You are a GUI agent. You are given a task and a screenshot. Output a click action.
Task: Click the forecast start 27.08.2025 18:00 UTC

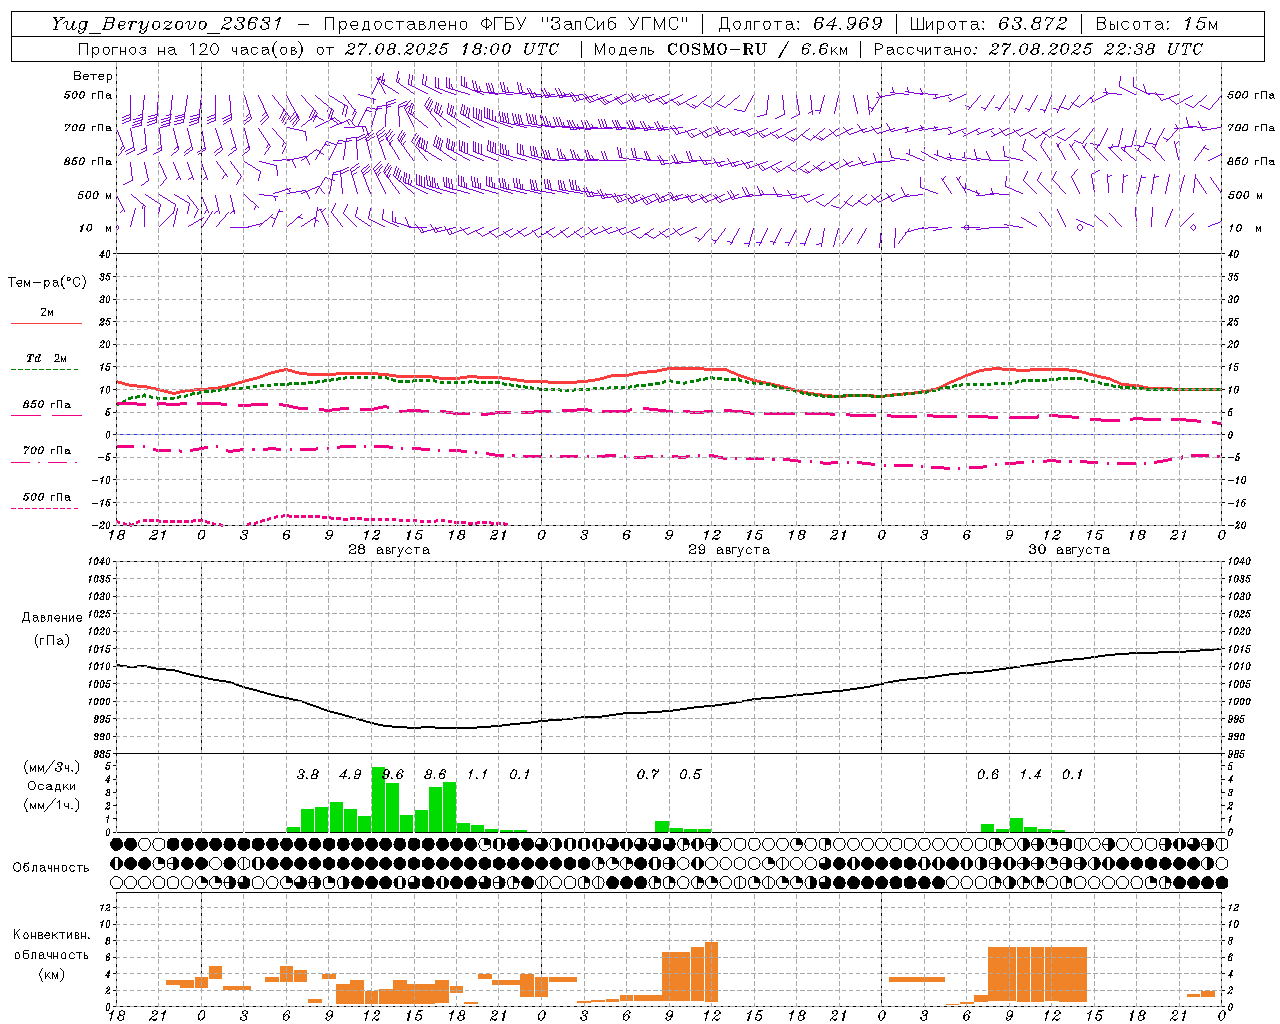click(451, 48)
